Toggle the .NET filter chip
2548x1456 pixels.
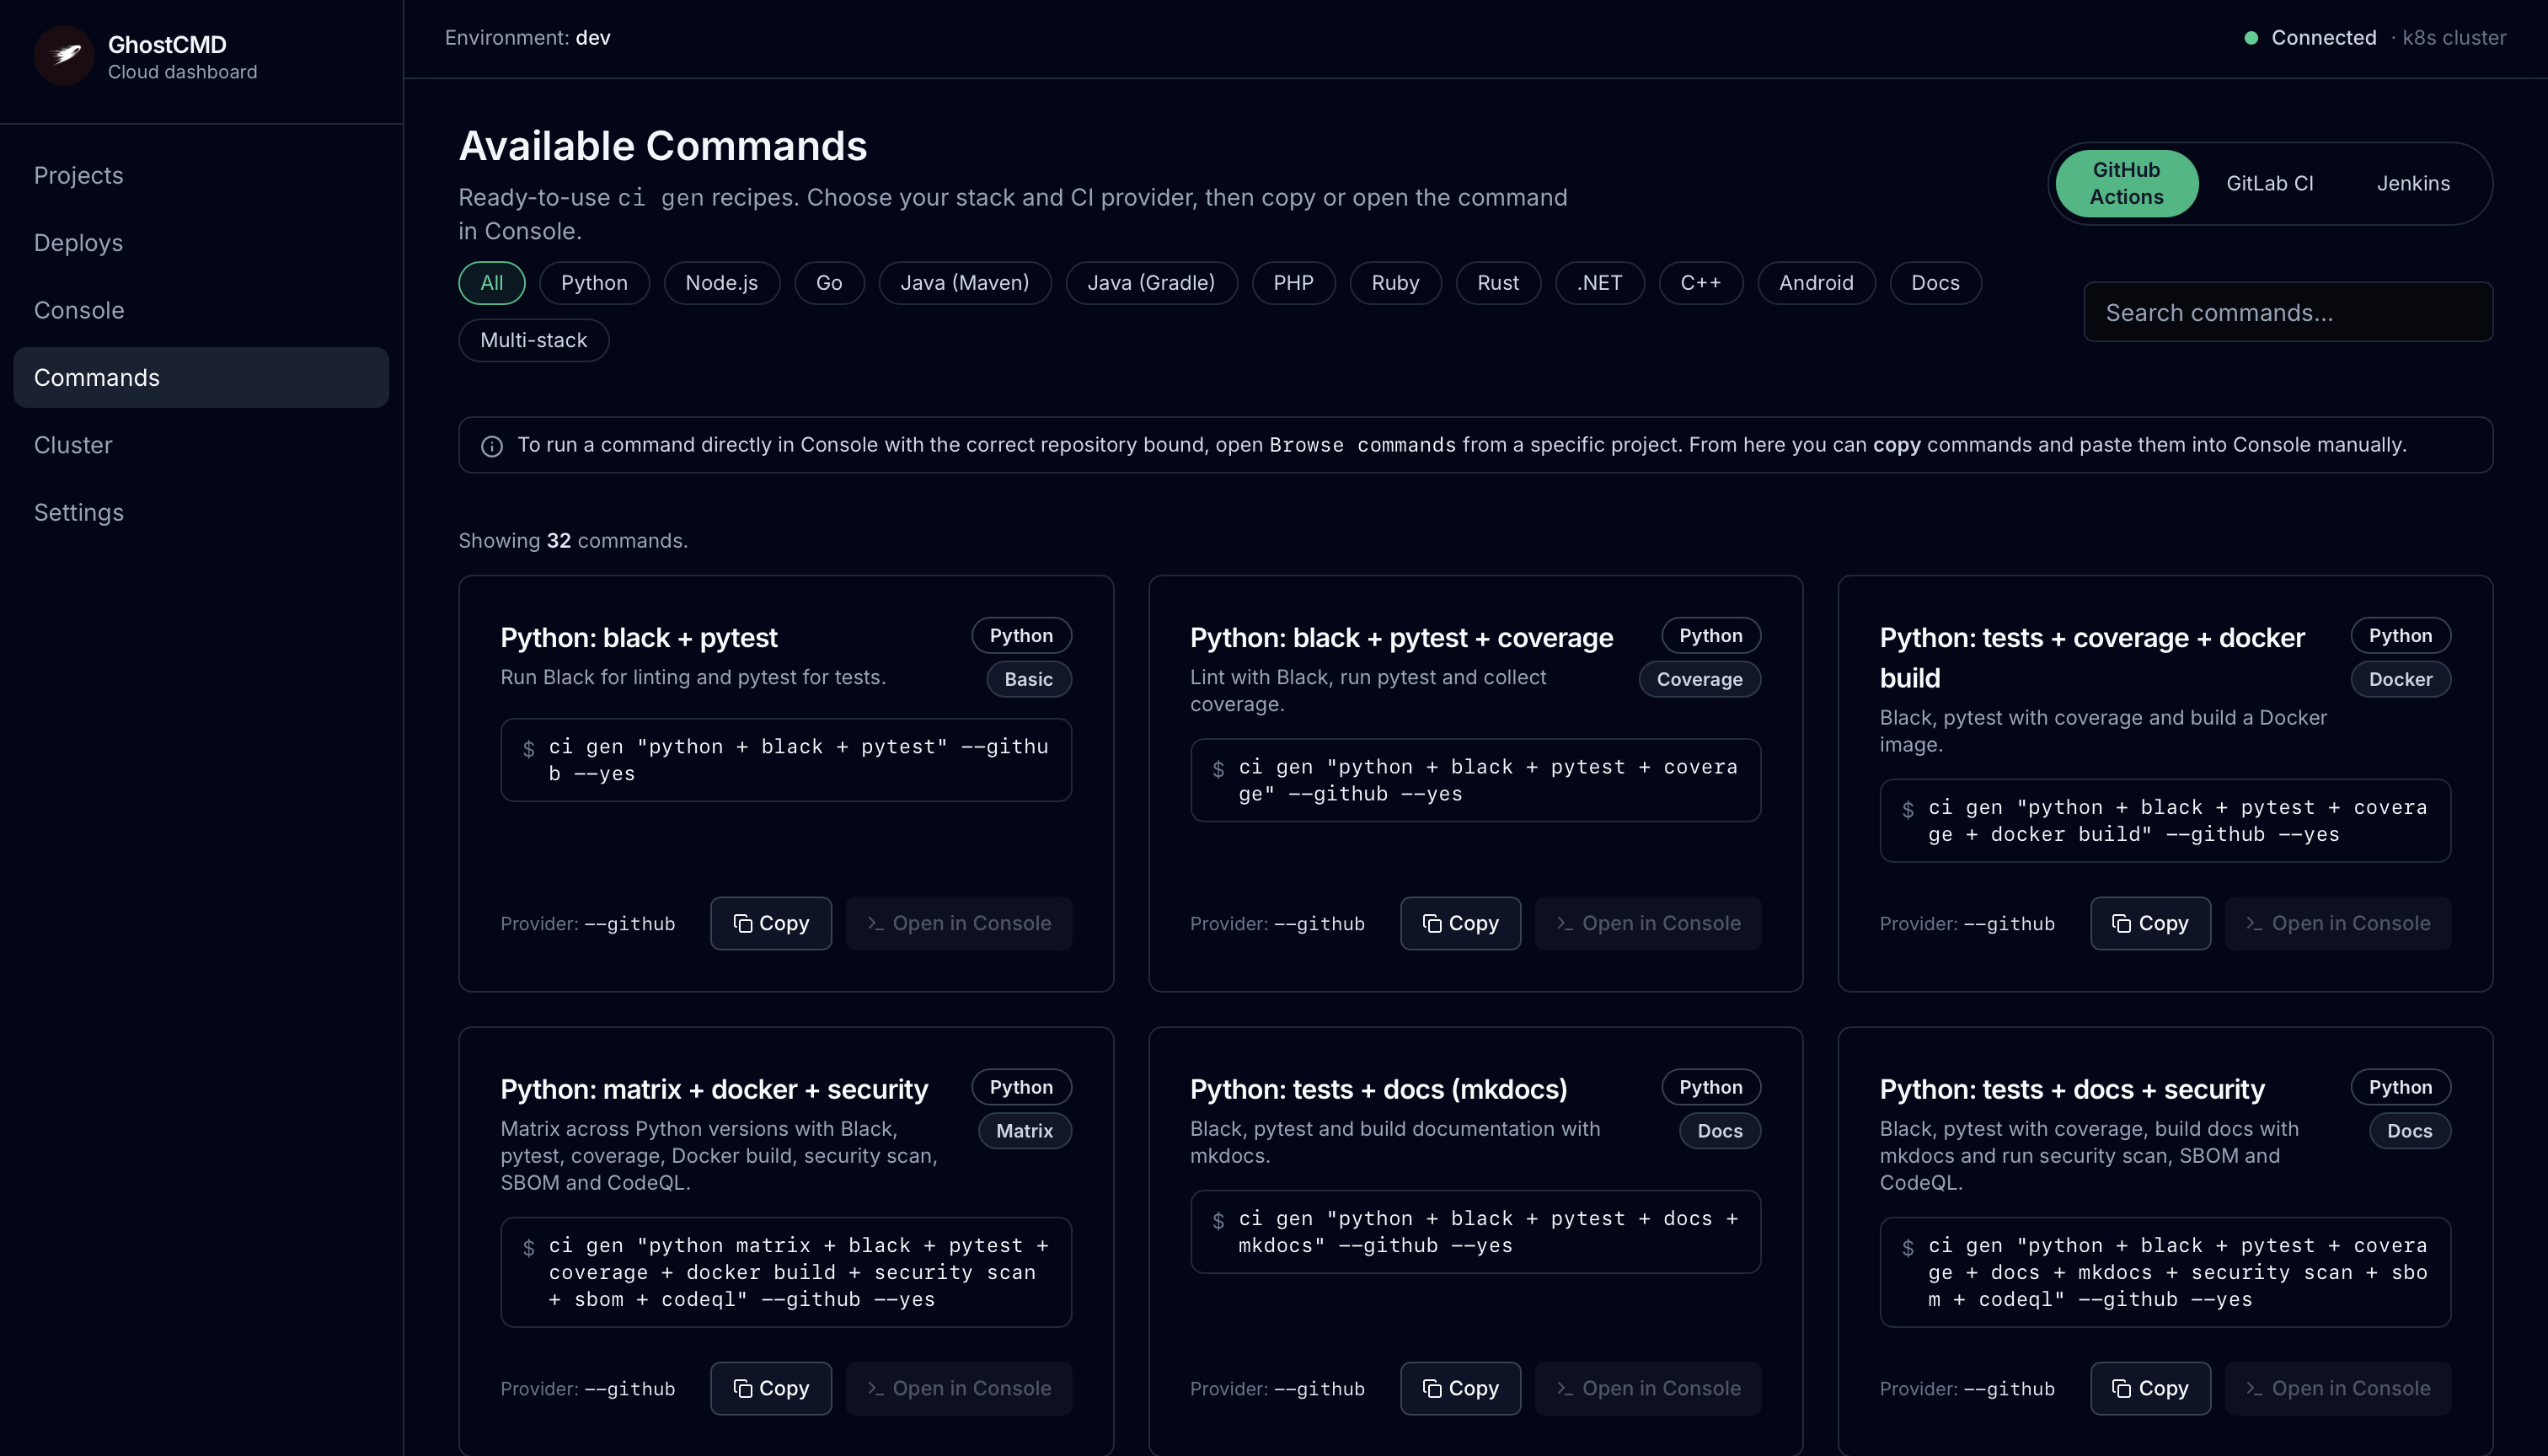1598,283
